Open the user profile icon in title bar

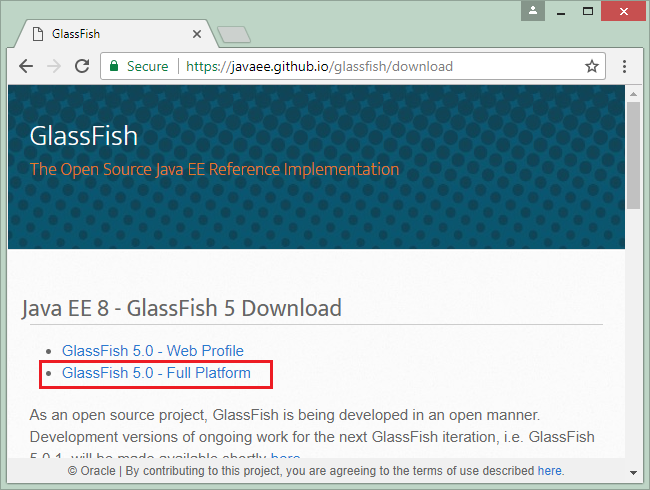533,11
